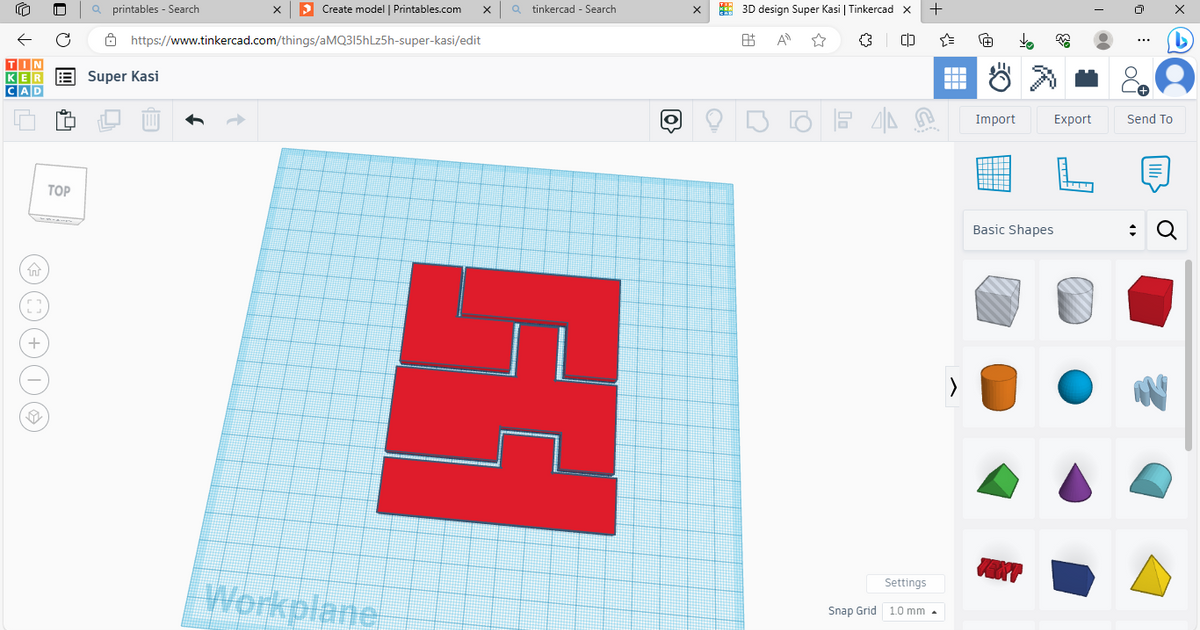This screenshot has width=1200, height=630.
Task: Switch to Blocks editor with the pickaxe icon
Action: click(x=1043, y=77)
